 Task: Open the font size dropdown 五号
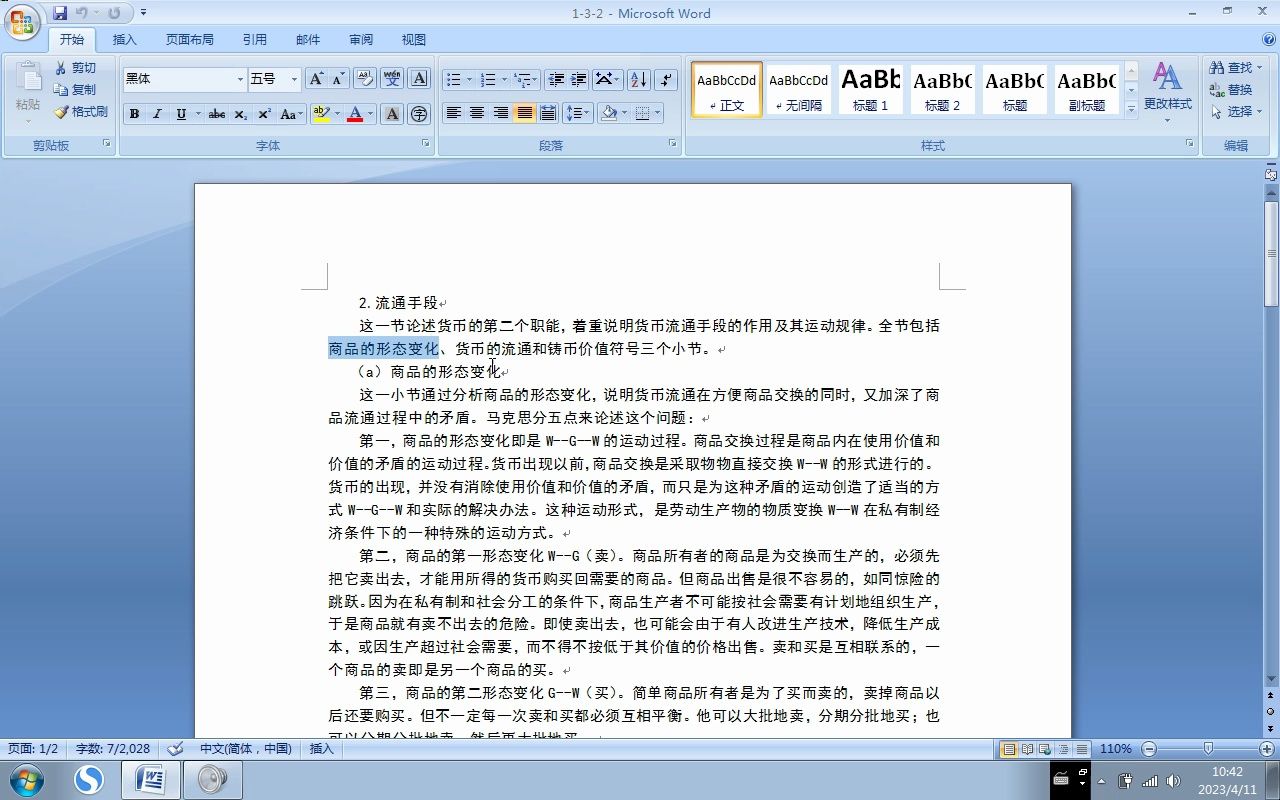pos(294,79)
